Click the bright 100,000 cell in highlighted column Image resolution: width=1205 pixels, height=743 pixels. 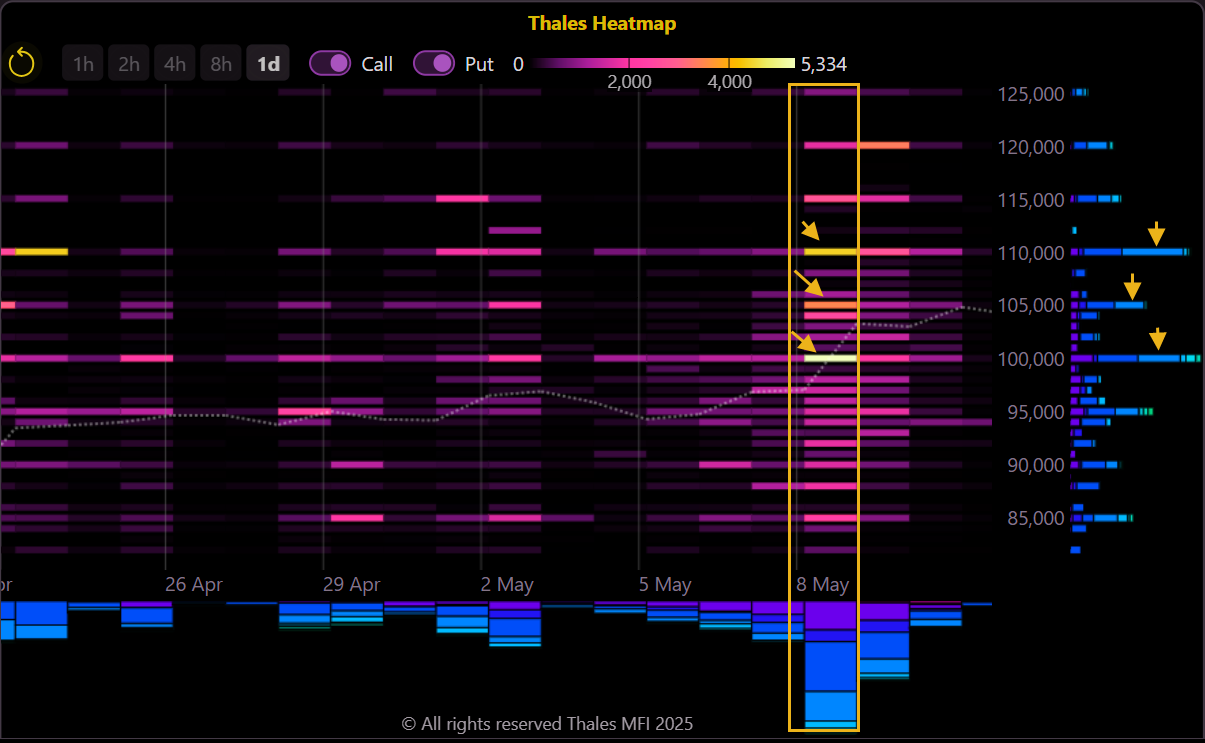click(831, 357)
